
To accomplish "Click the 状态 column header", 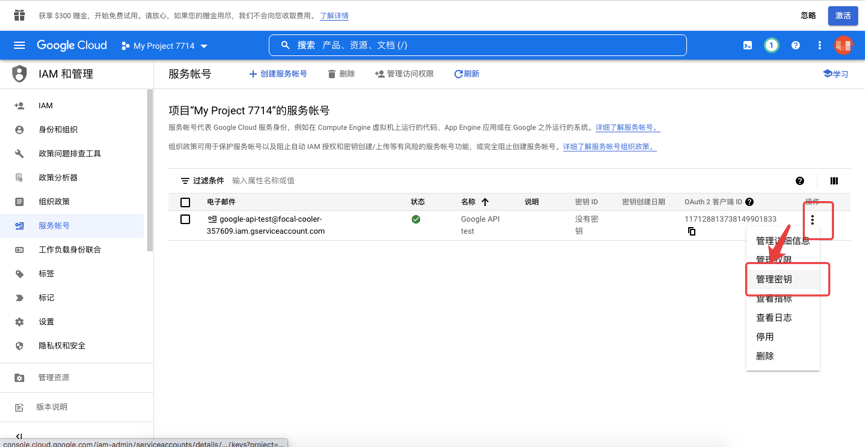I will pos(418,202).
